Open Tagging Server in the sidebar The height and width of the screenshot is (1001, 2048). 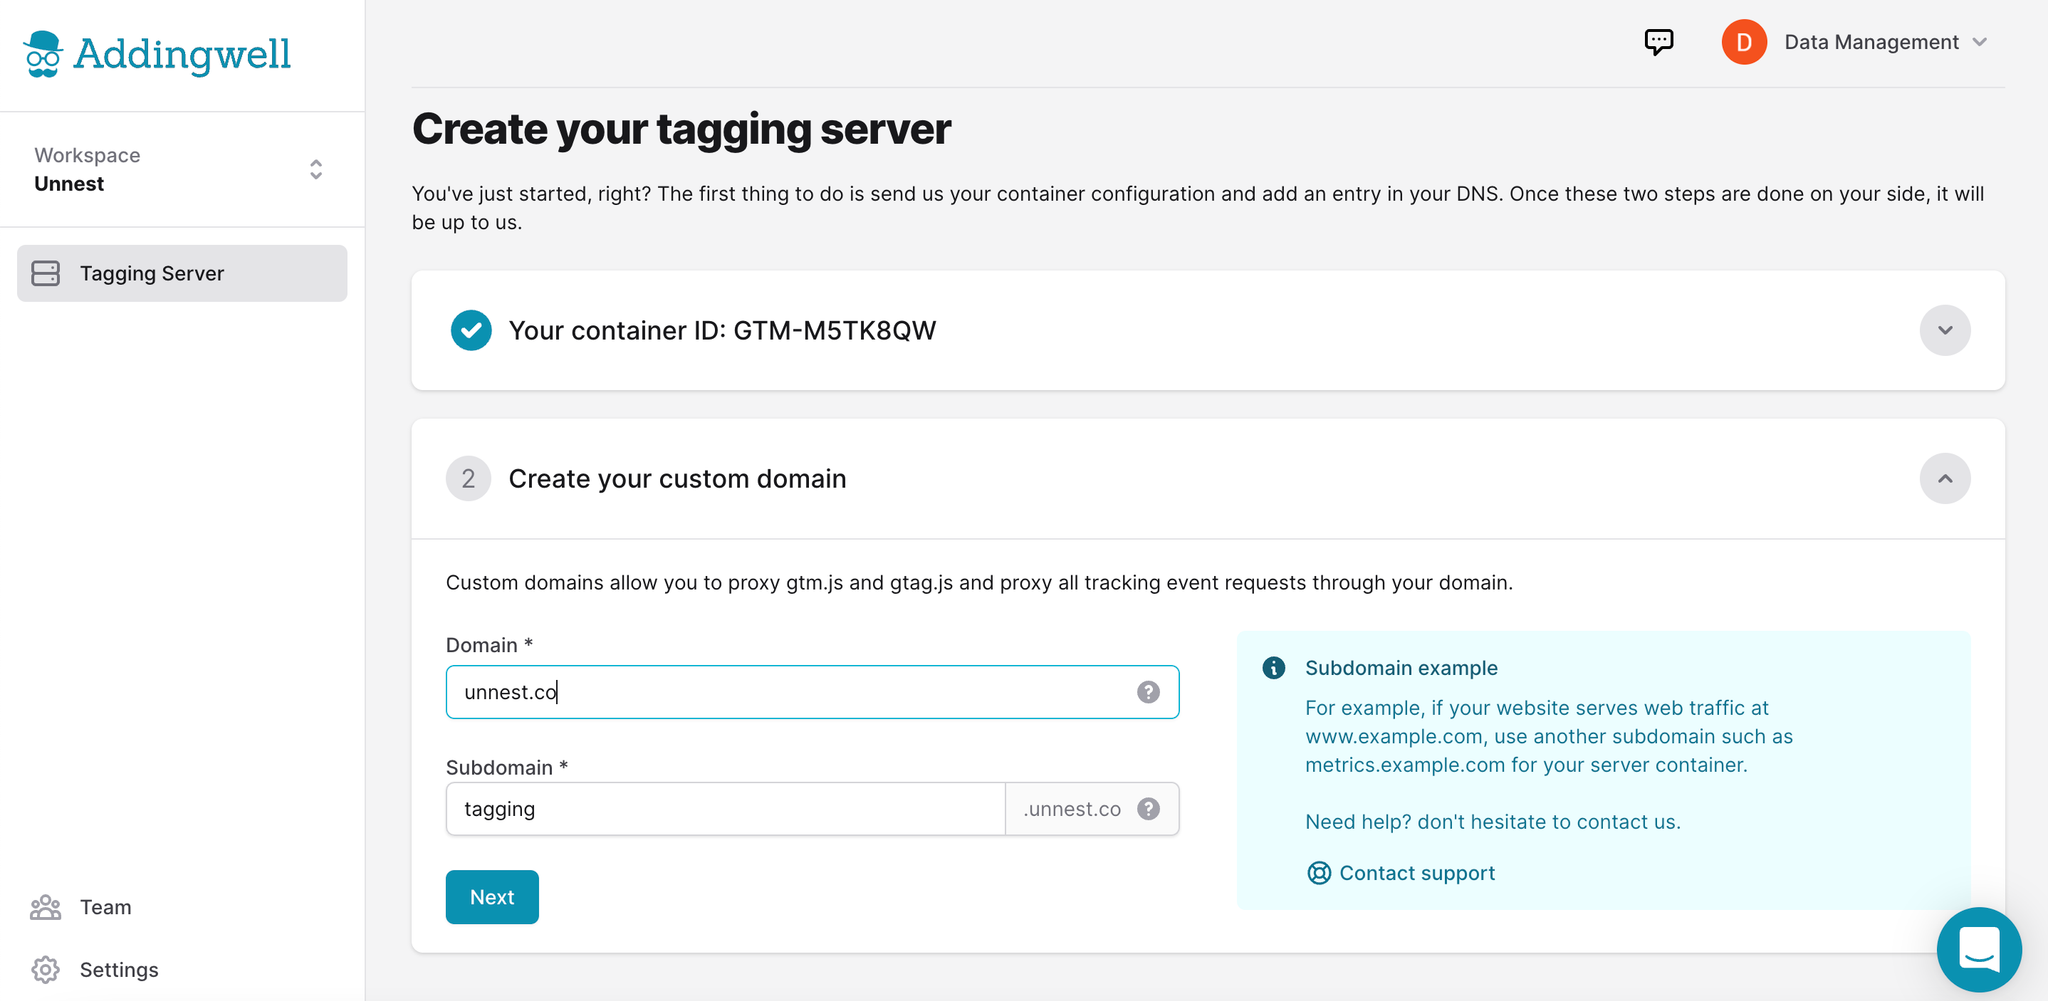coord(182,273)
